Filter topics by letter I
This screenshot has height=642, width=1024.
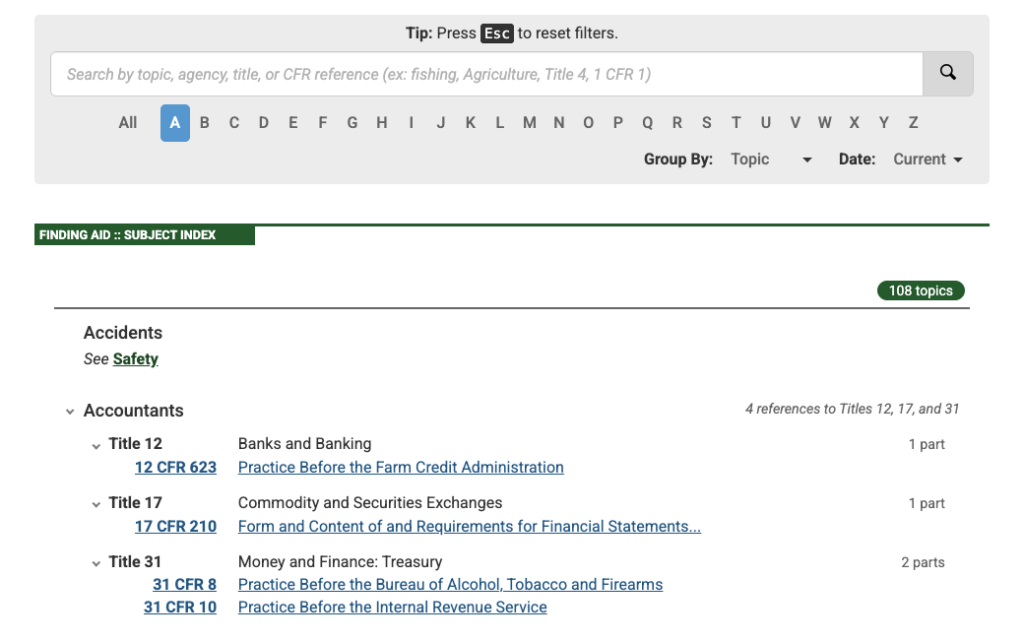tap(411, 123)
